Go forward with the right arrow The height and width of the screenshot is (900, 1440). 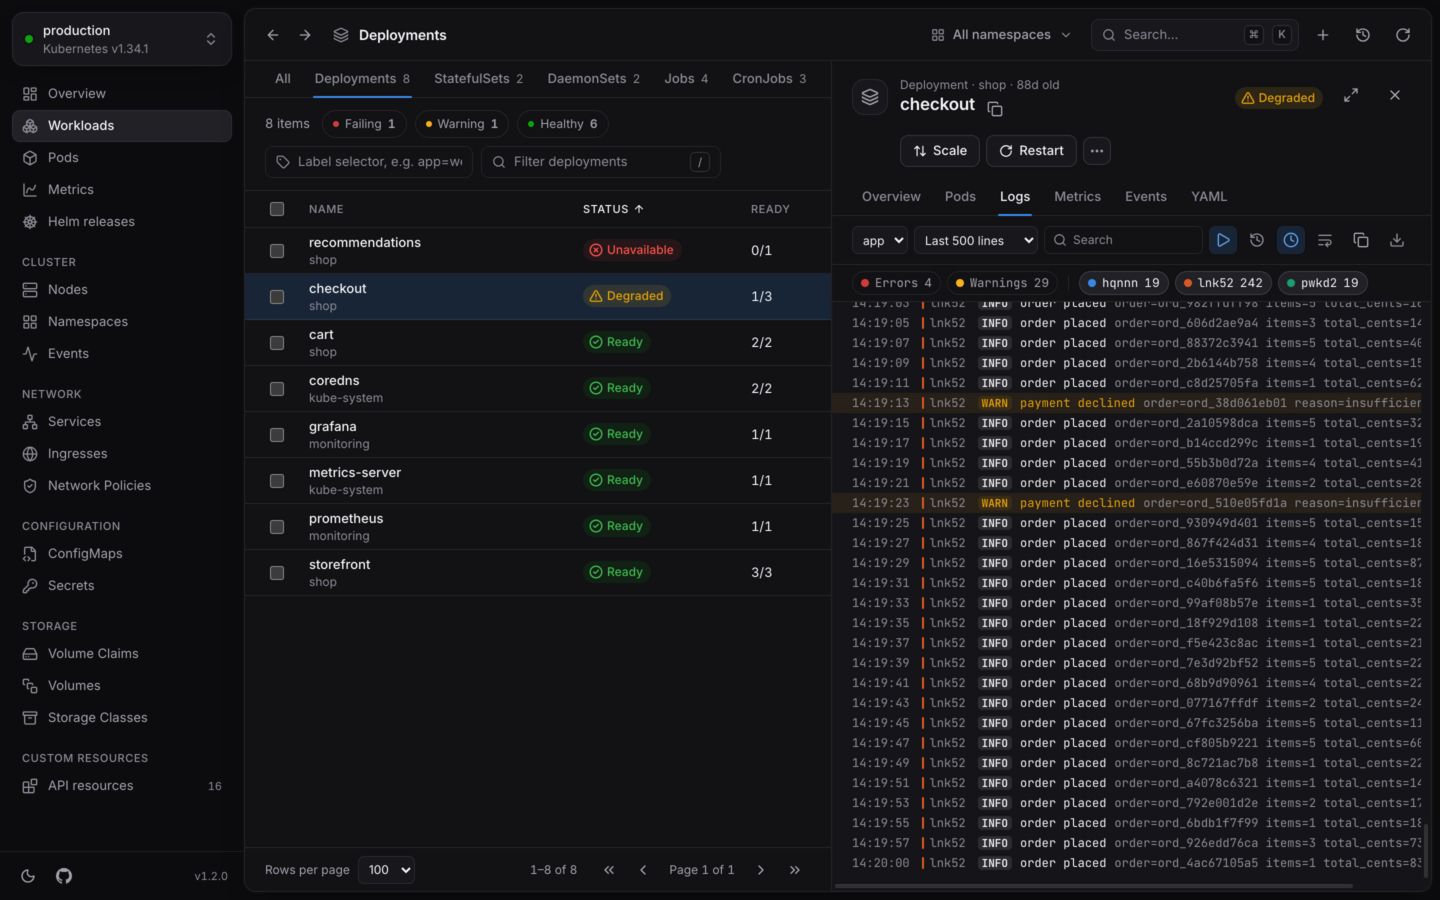[x=305, y=35]
